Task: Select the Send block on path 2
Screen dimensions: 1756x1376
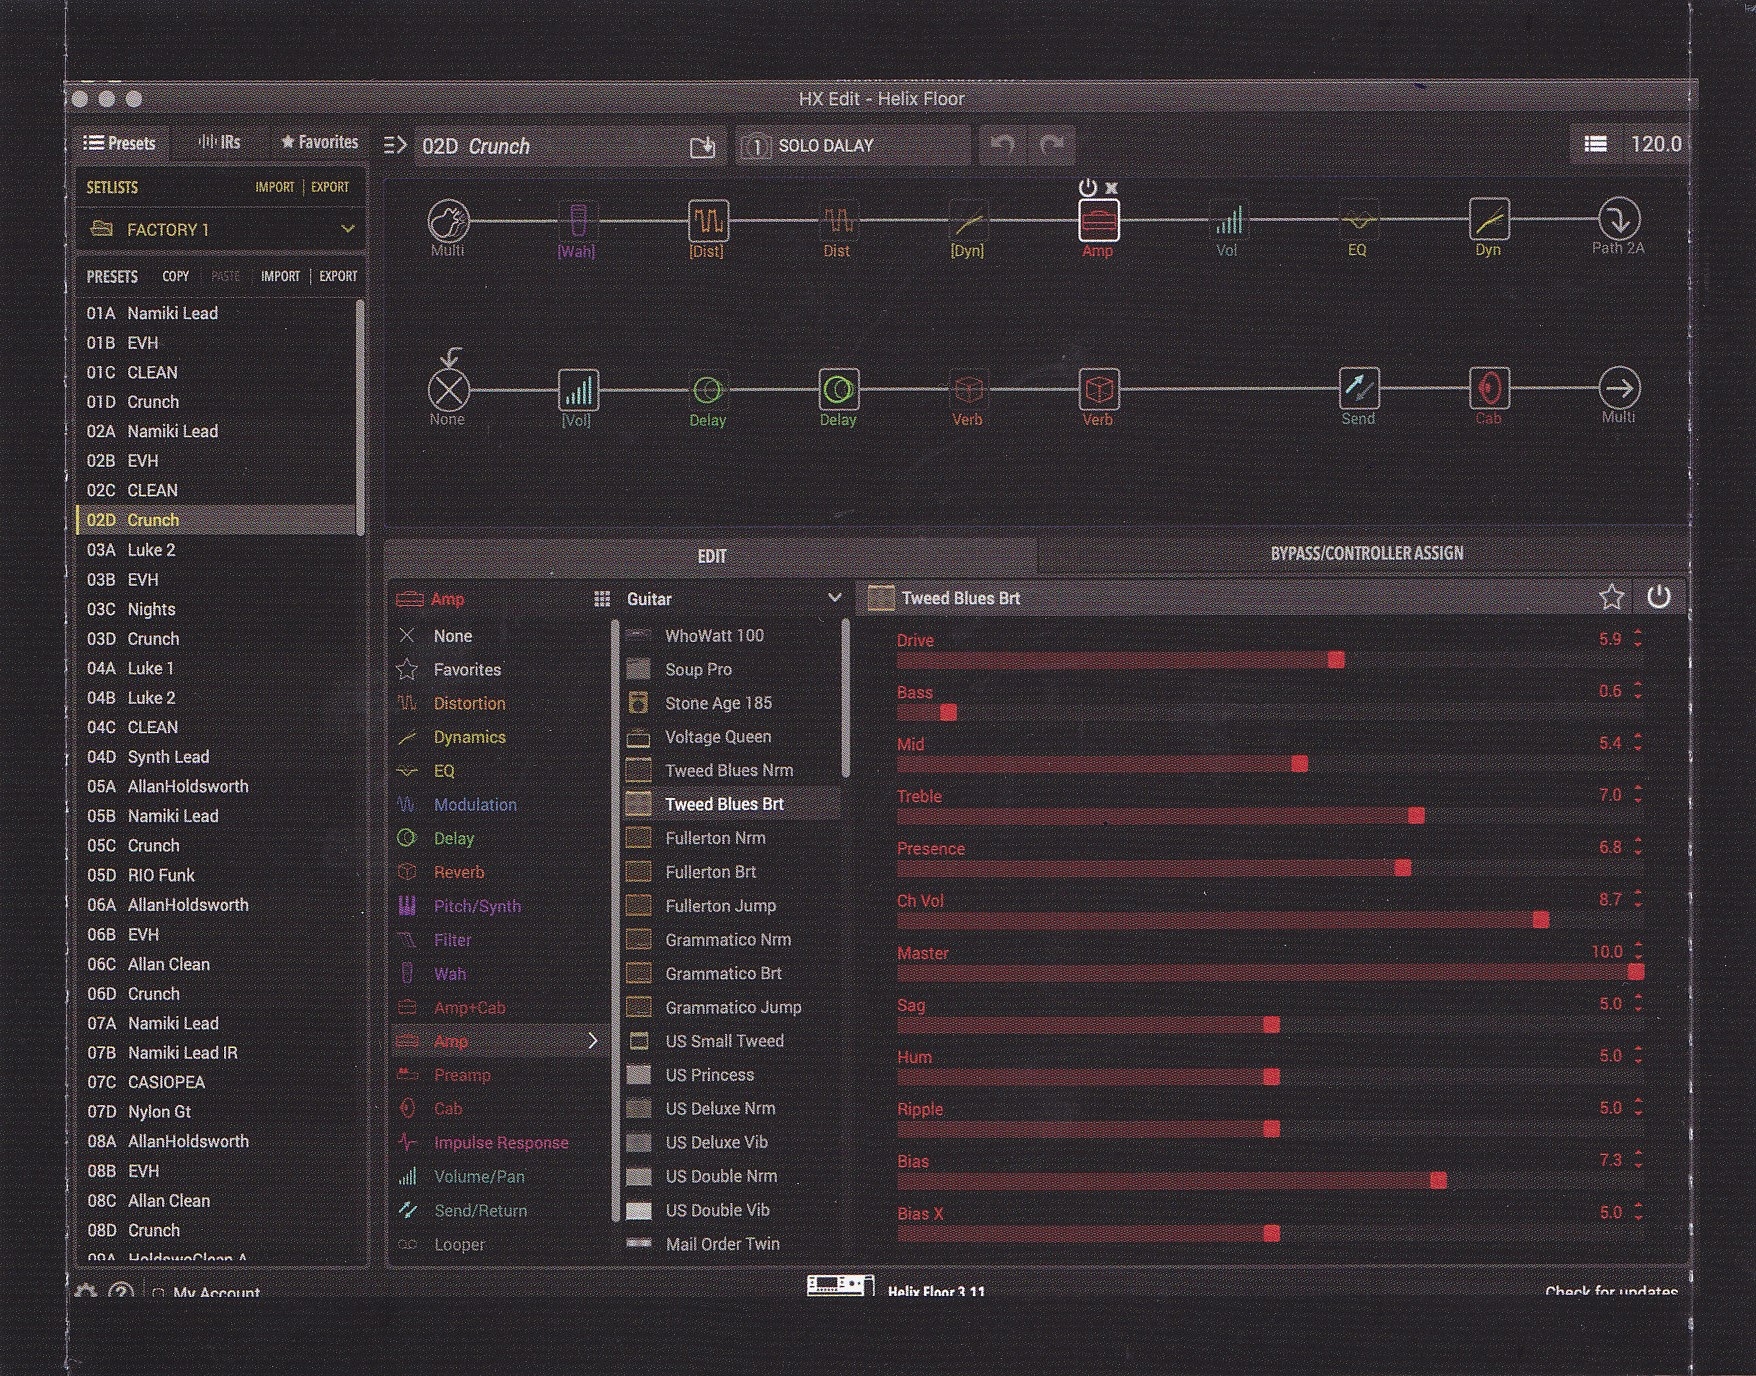Action: 1358,389
